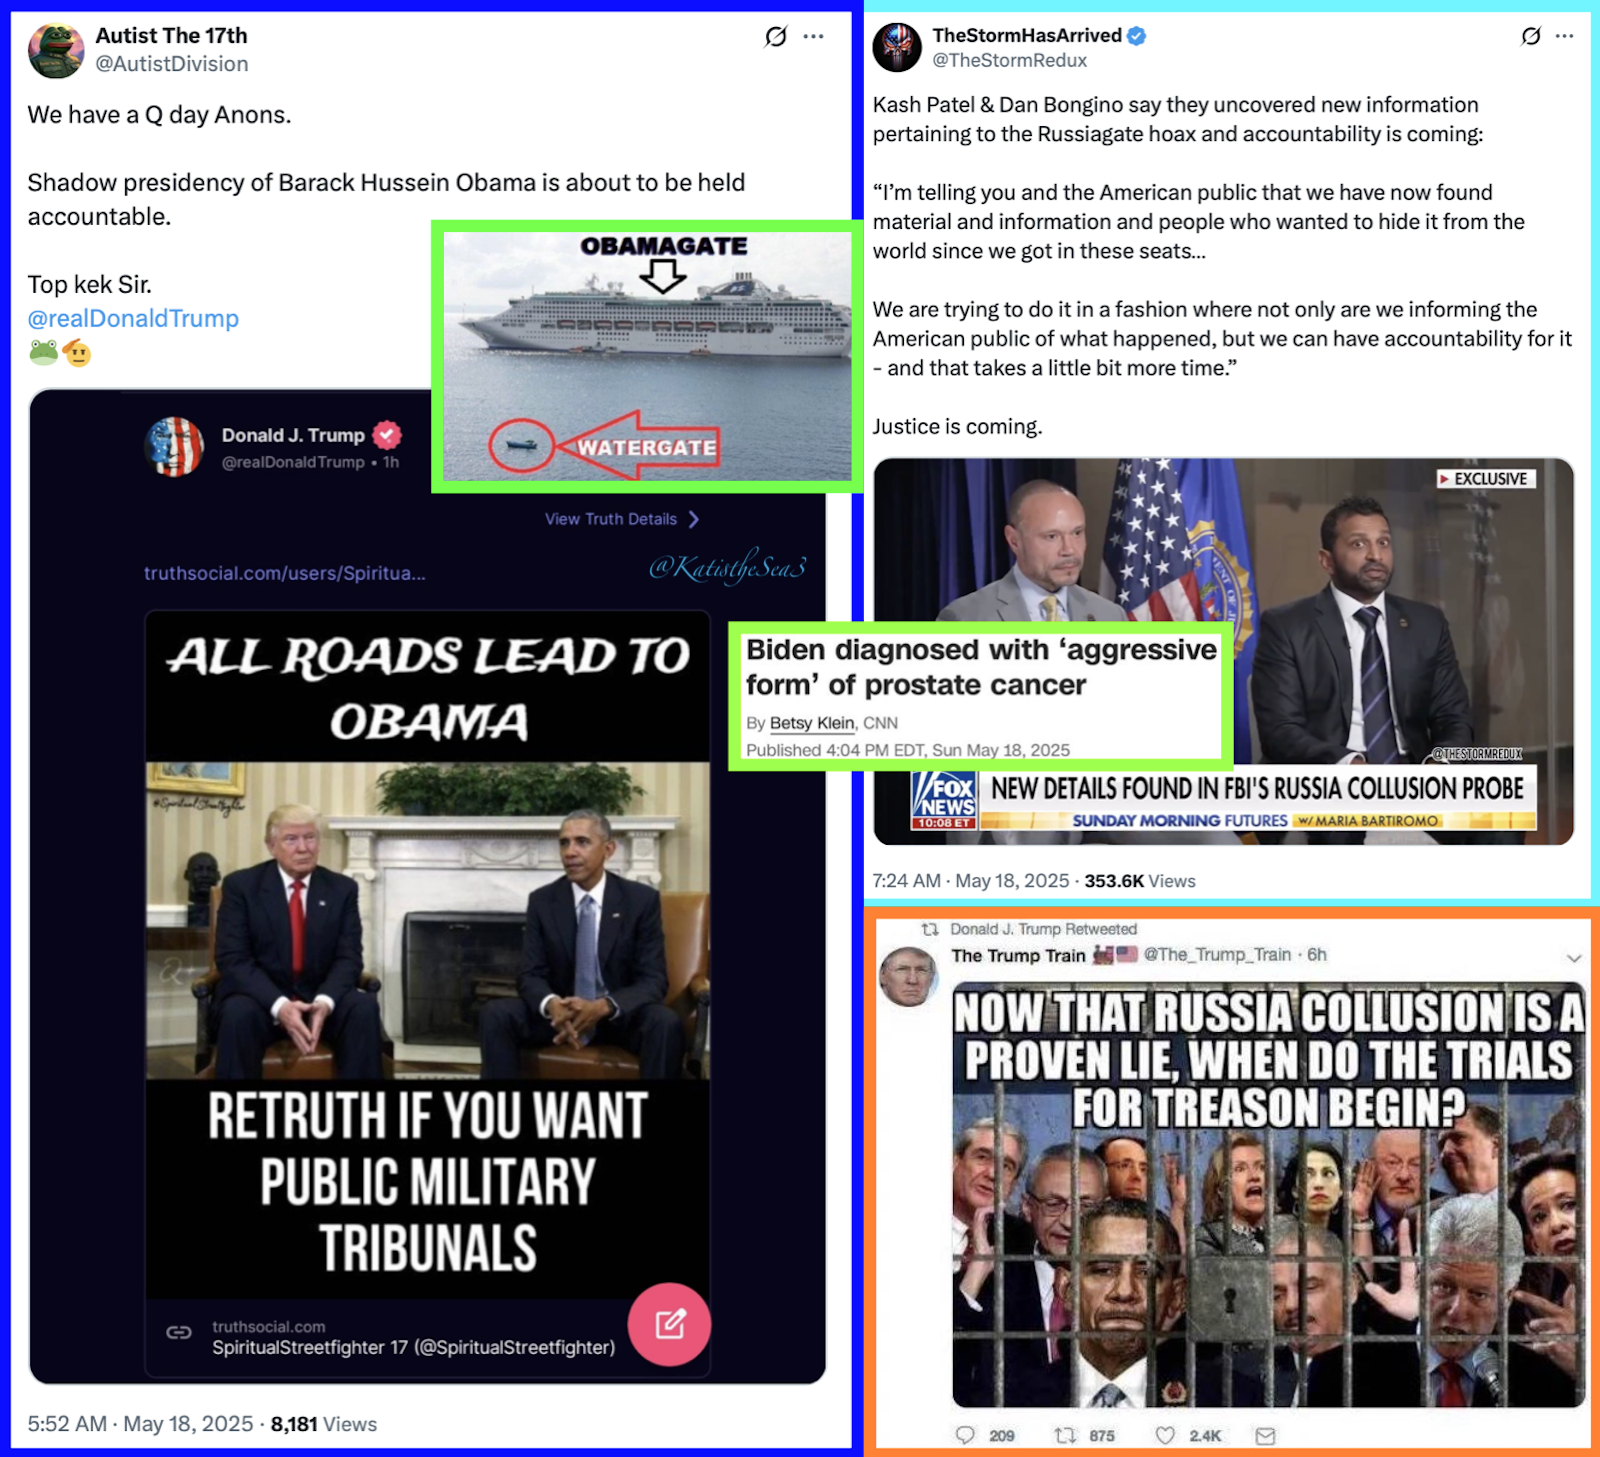
Task: Click the @realDonaldTrump mention link
Action: (x=133, y=318)
